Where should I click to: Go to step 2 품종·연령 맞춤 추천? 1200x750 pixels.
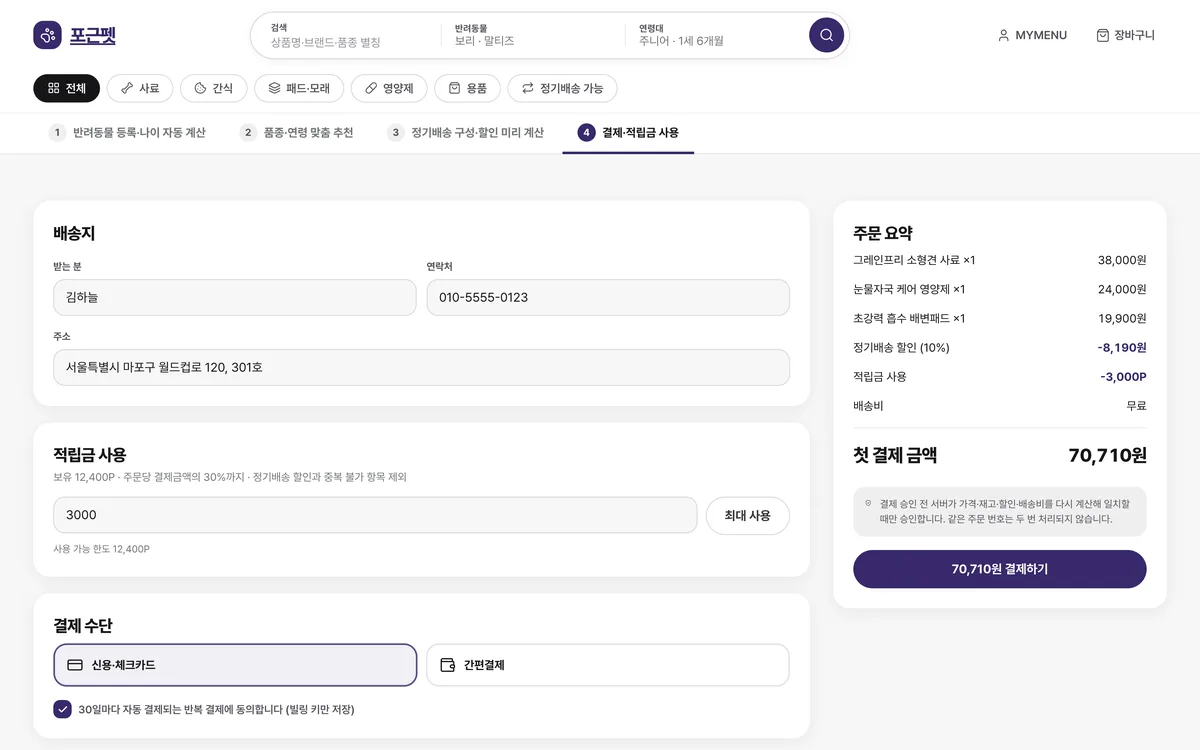point(296,132)
